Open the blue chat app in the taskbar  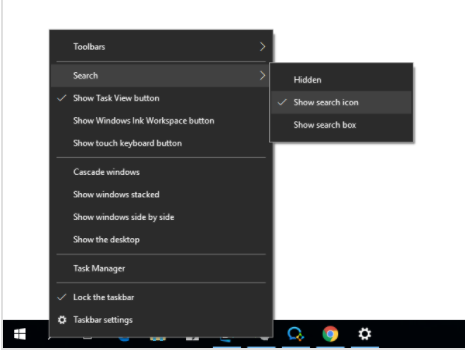(x=295, y=334)
